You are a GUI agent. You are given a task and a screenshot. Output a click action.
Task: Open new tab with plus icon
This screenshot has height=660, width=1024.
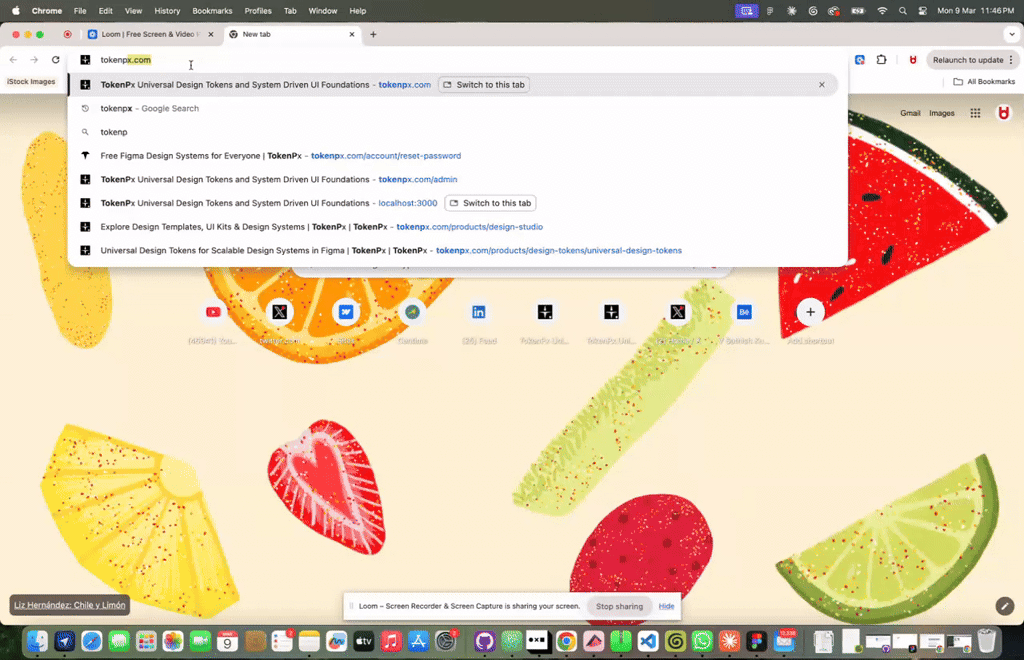[373, 34]
